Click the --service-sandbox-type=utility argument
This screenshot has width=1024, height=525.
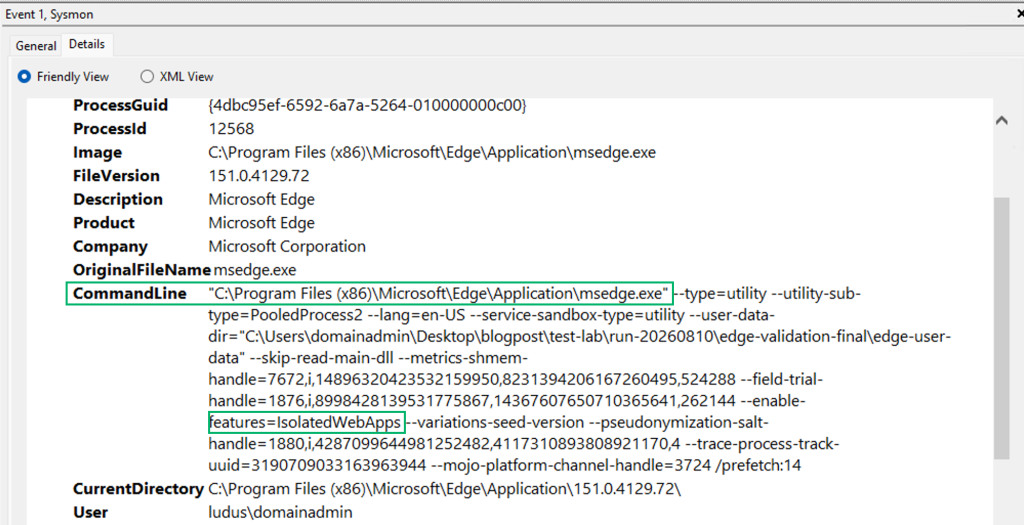pos(577,315)
